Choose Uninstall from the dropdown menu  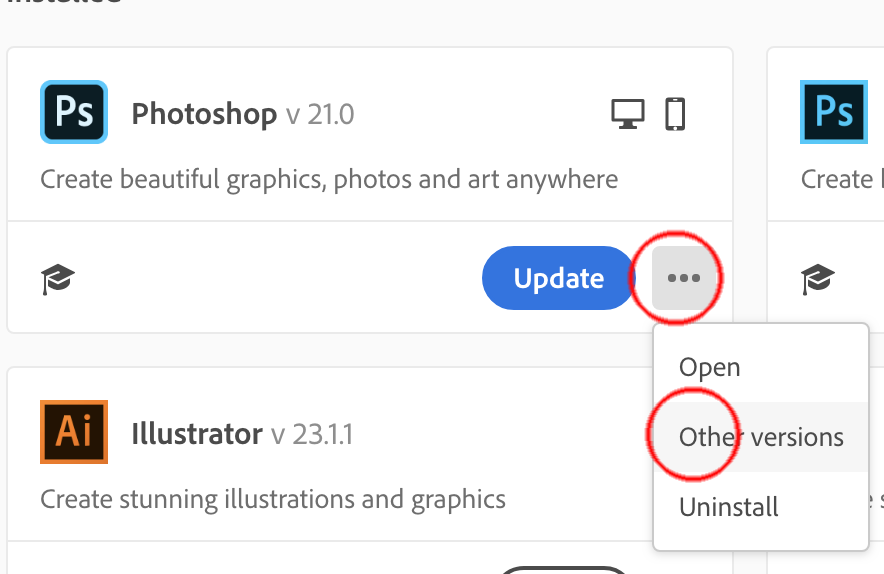point(729,507)
